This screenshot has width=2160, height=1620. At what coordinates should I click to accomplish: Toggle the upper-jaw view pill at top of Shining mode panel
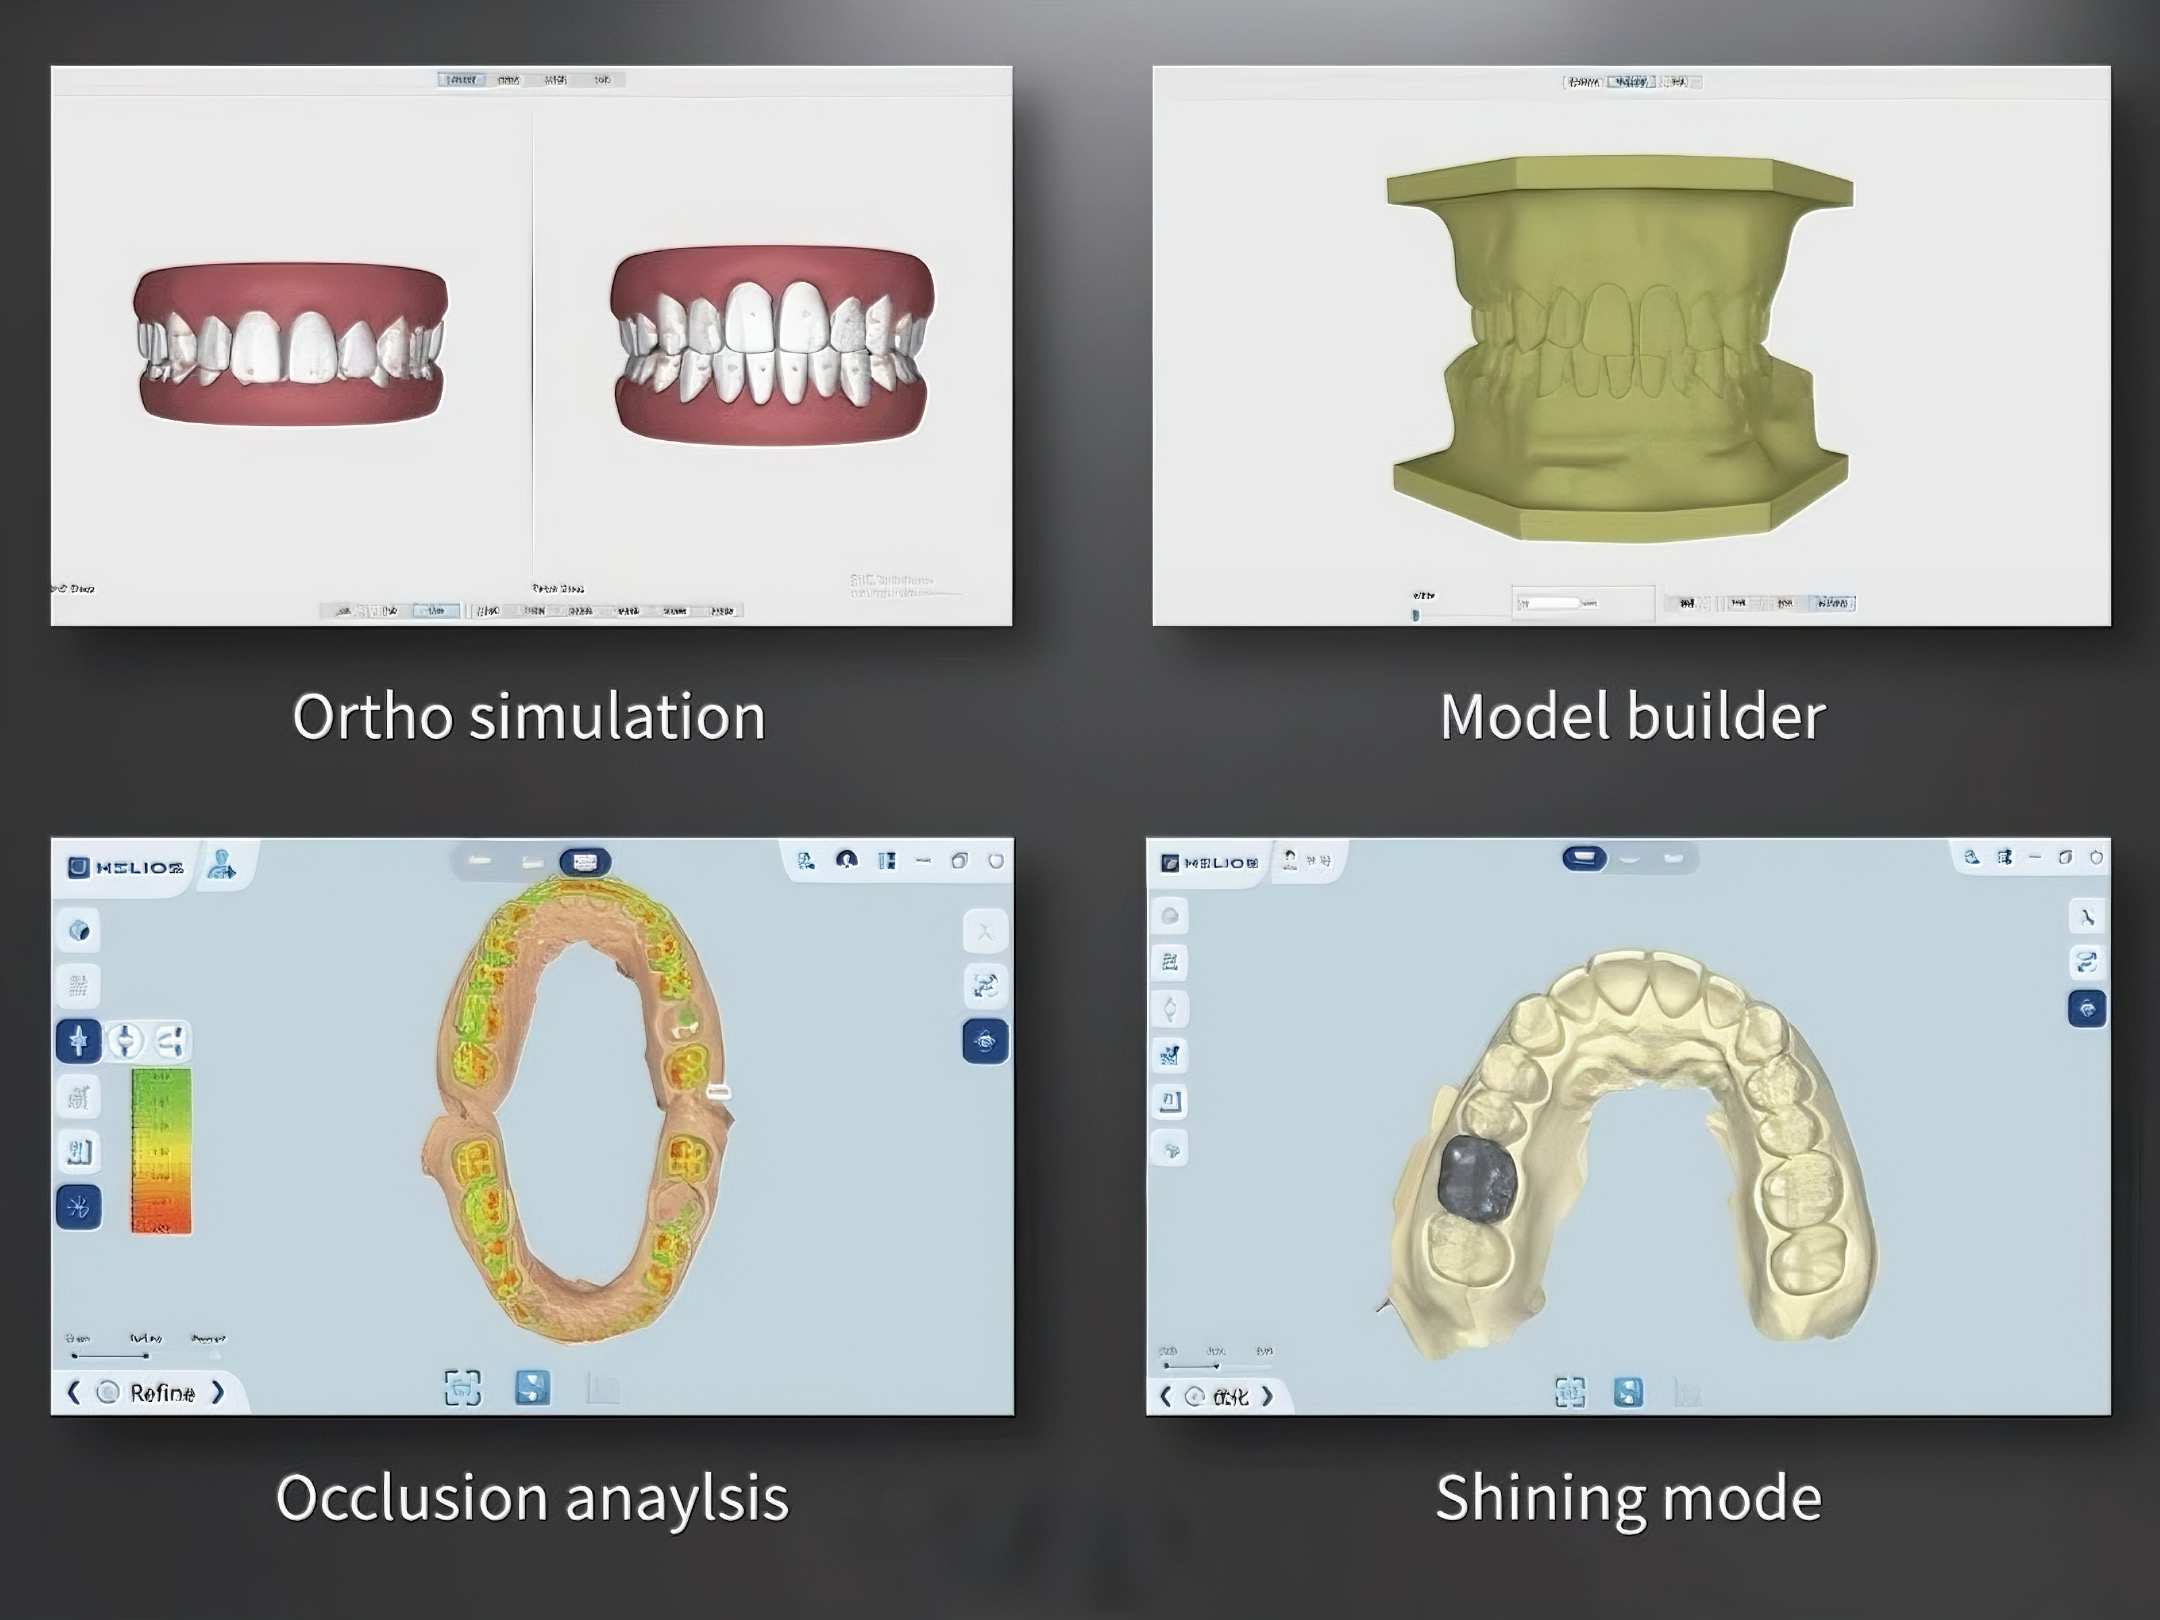tap(1584, 858)
